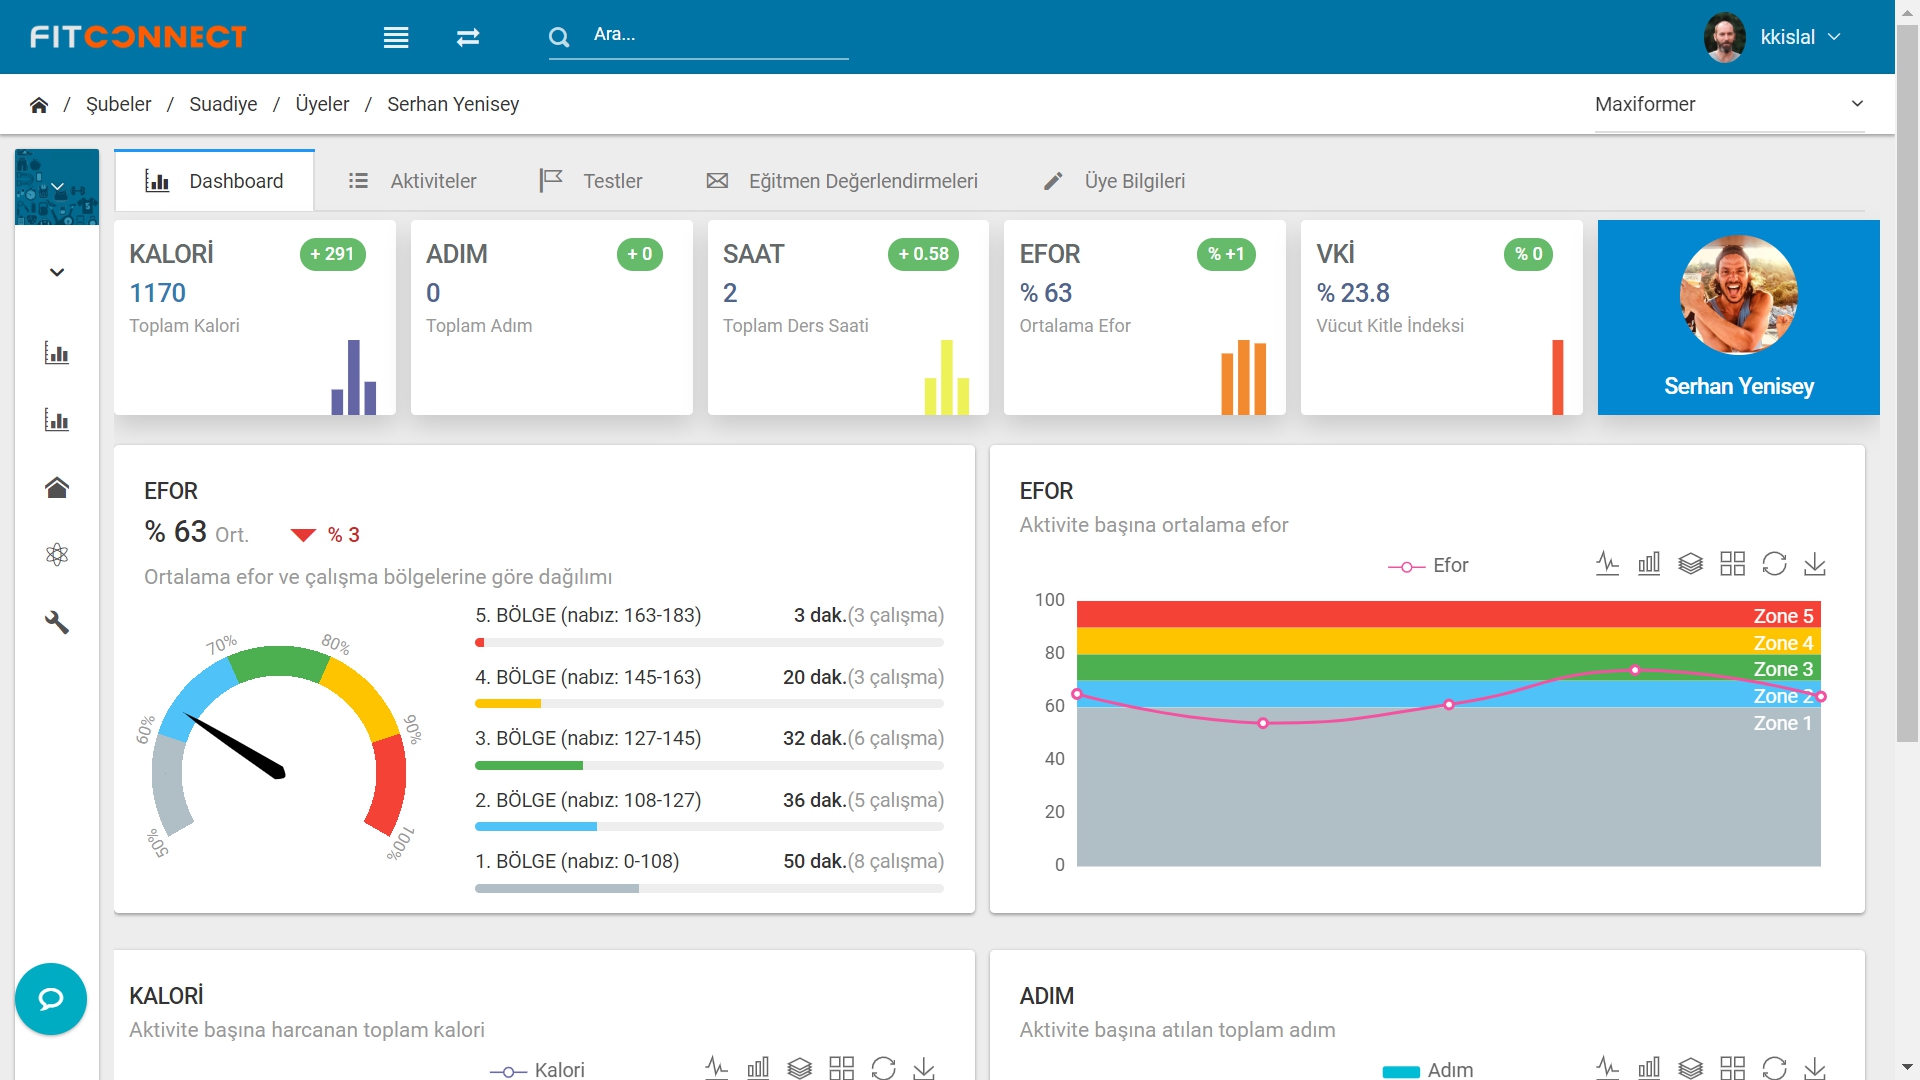Open the hamburger menu in header

click(396, 37)
